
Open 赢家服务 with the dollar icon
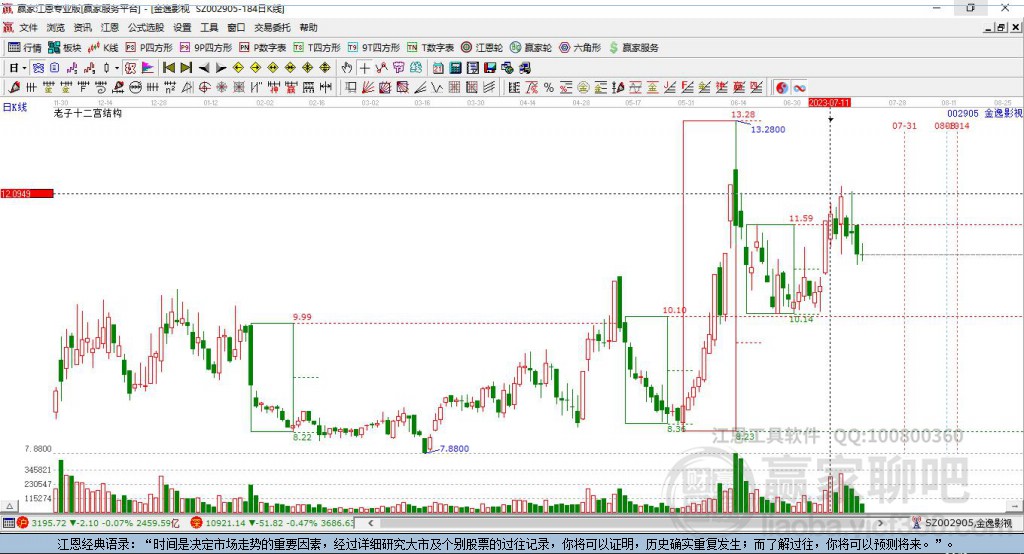pyautogui.click(x=633, y=48)
